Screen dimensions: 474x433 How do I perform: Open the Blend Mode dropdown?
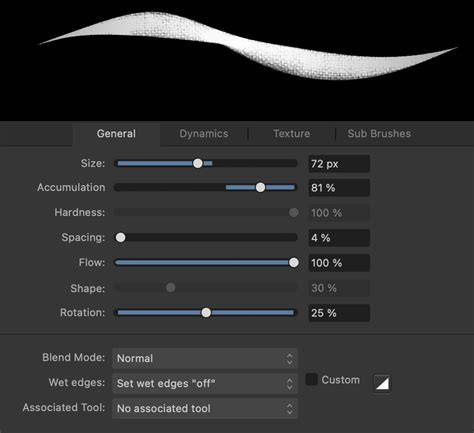[x=205, y=358]
